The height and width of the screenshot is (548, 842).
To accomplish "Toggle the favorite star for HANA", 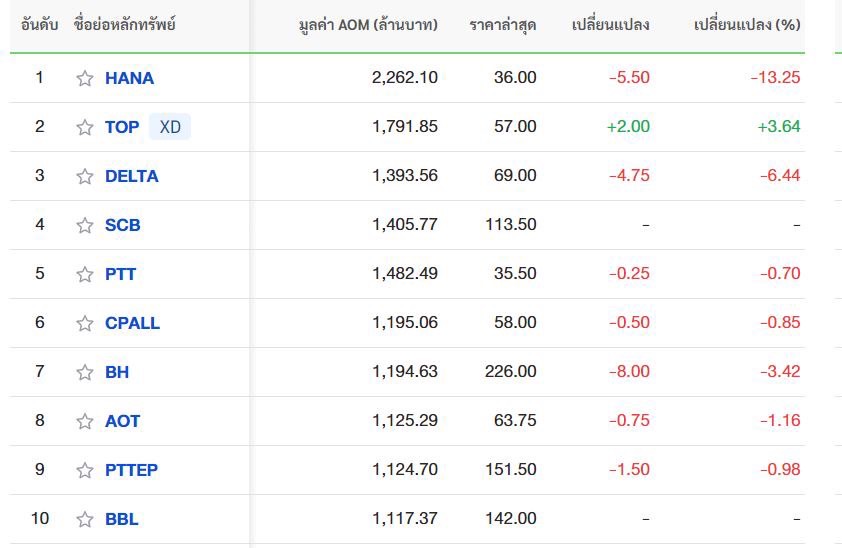I will (x=84, y=78).
